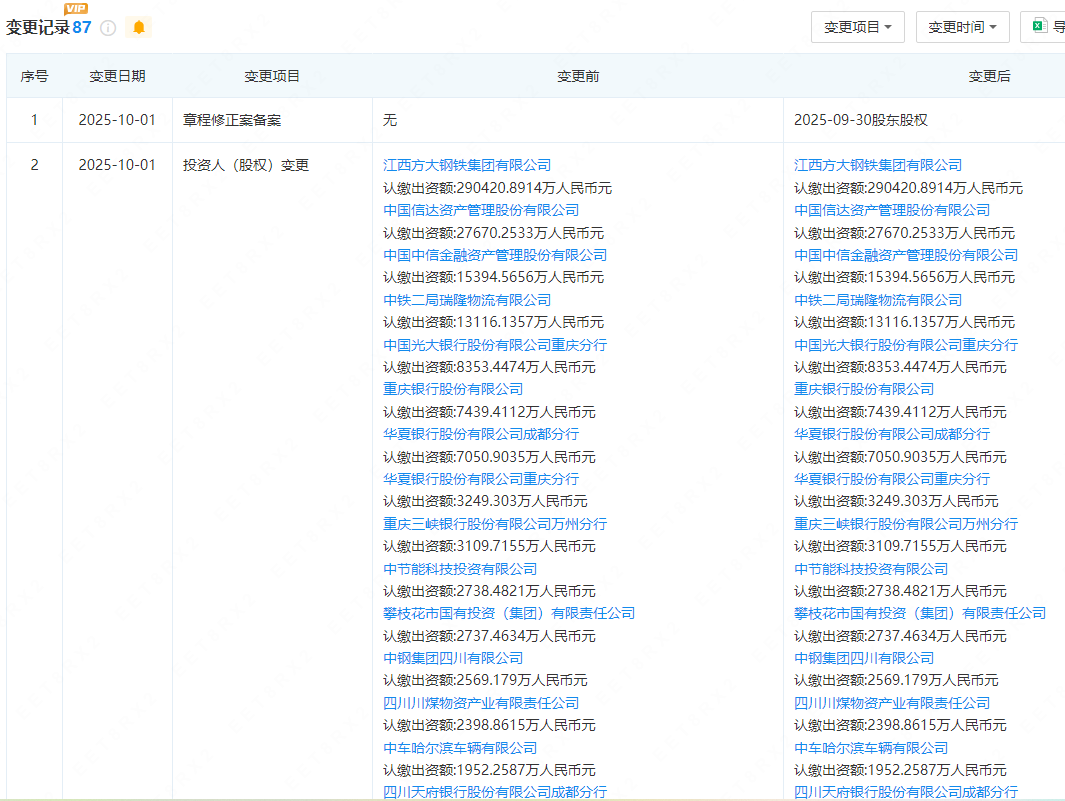The height and width of the screenshot is (801, 1065).
Task: Click the info icon beside 变更记录 87
Action: tap(108, 28)
